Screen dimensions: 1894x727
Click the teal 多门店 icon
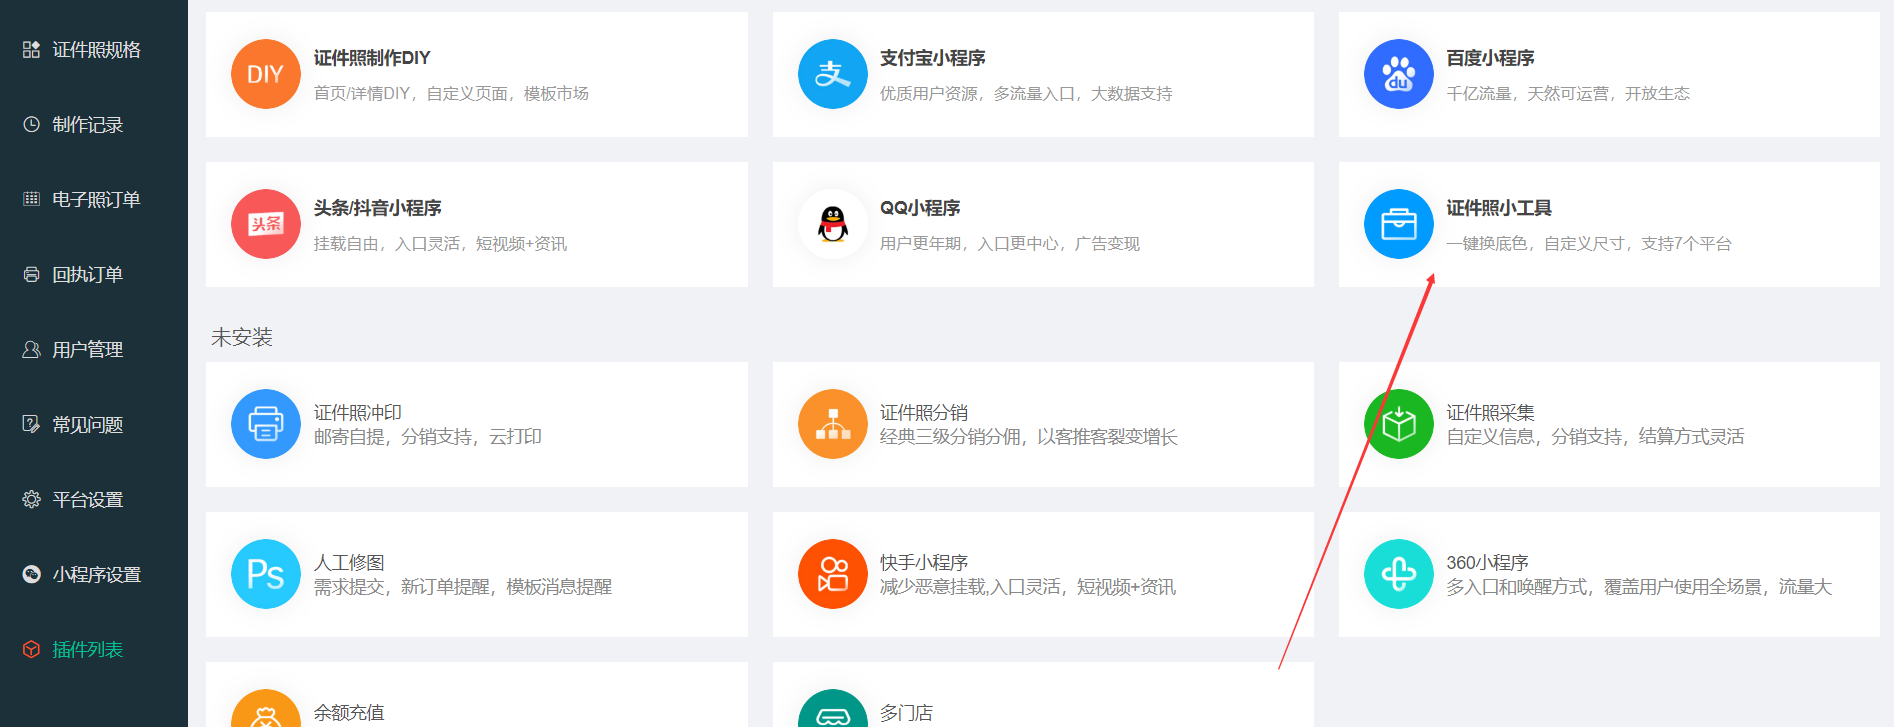tap(833, 709)
